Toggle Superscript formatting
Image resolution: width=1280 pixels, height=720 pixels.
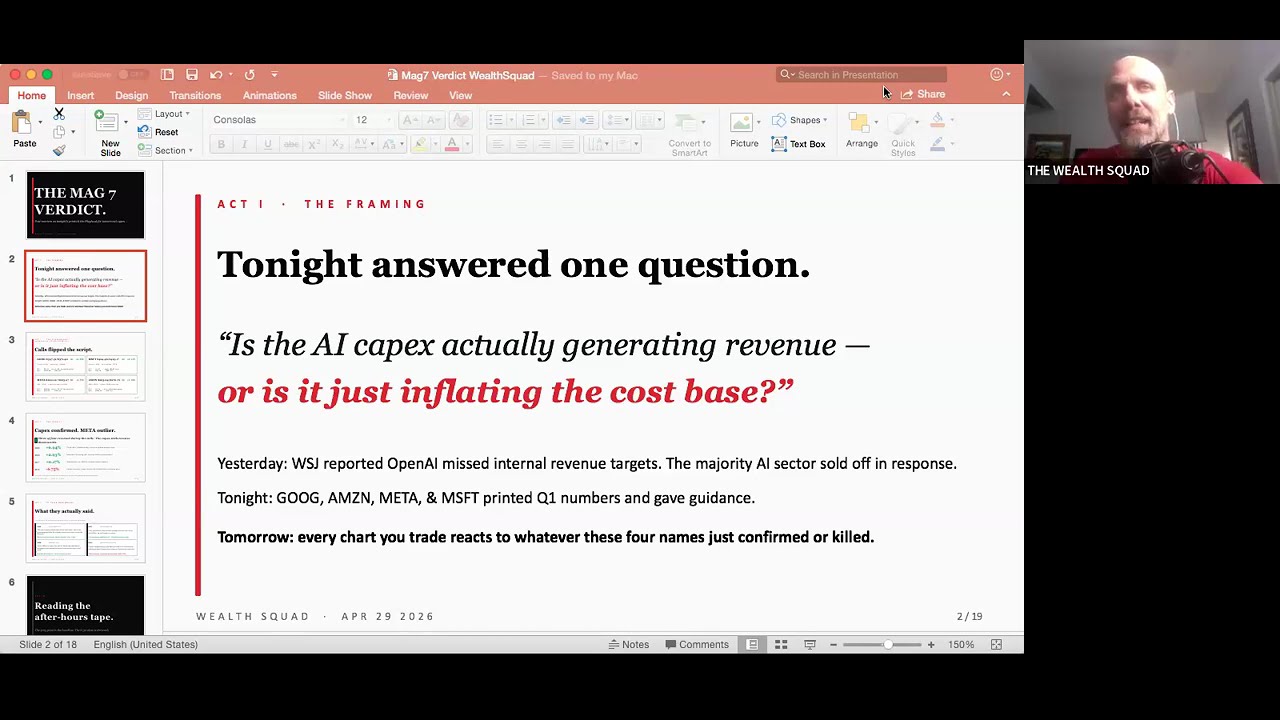314,144
